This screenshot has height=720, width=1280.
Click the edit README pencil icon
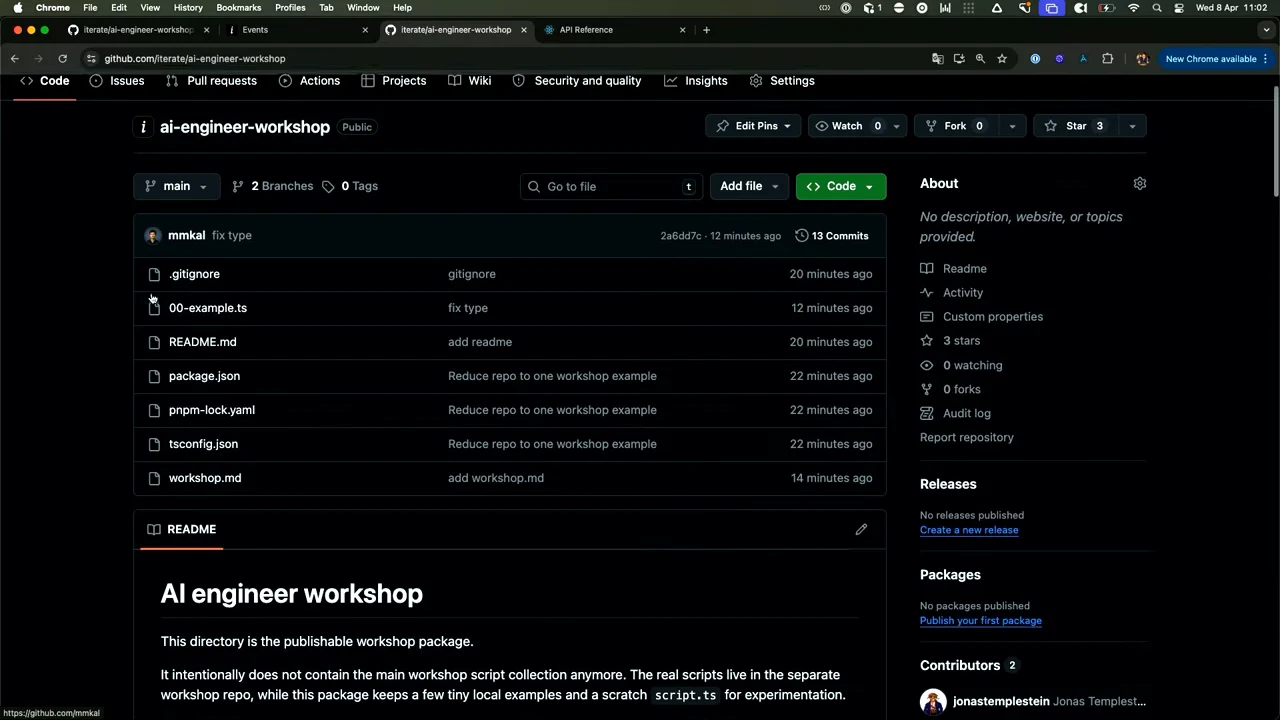861,529
